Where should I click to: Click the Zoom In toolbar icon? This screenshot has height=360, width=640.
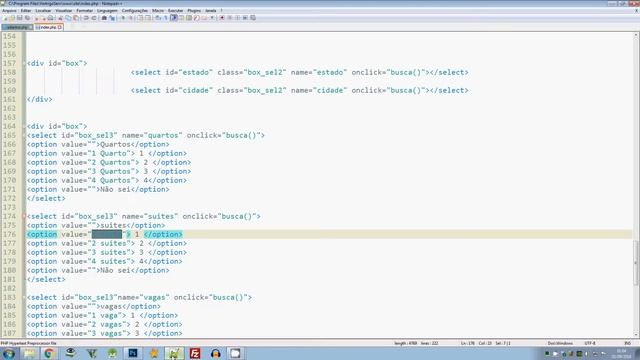pos(123,18)
